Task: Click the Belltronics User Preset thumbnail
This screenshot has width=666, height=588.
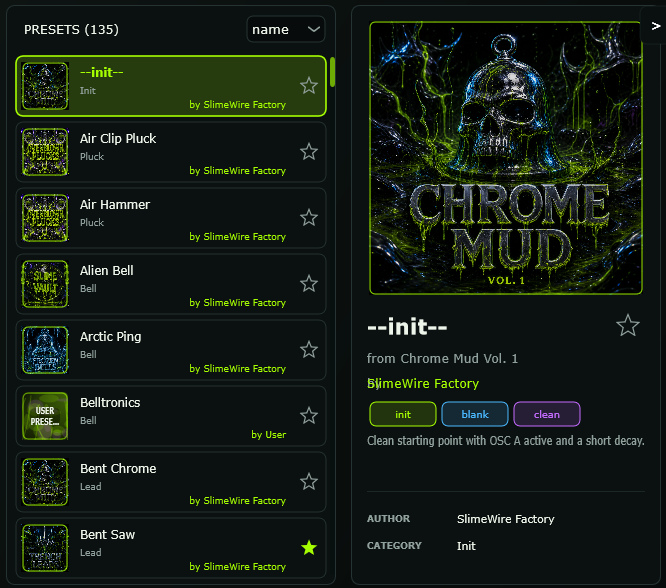Action: click(x=45, y=416)
